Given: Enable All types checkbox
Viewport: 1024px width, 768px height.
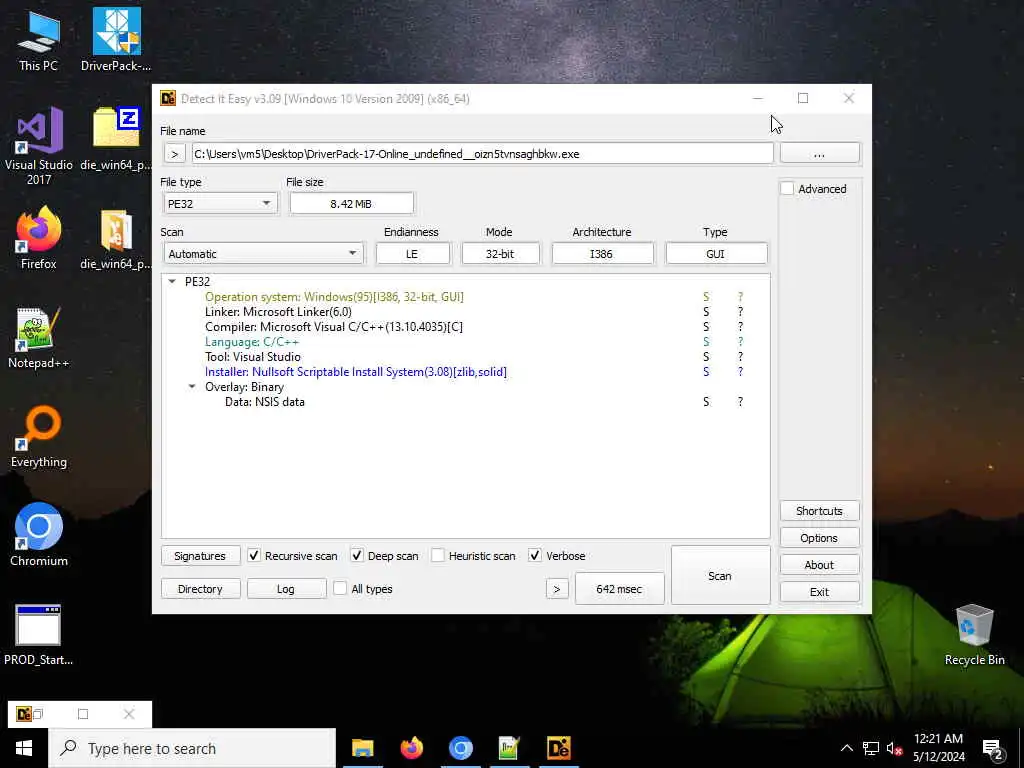Looking at the screenshot, I should (340, 588).
